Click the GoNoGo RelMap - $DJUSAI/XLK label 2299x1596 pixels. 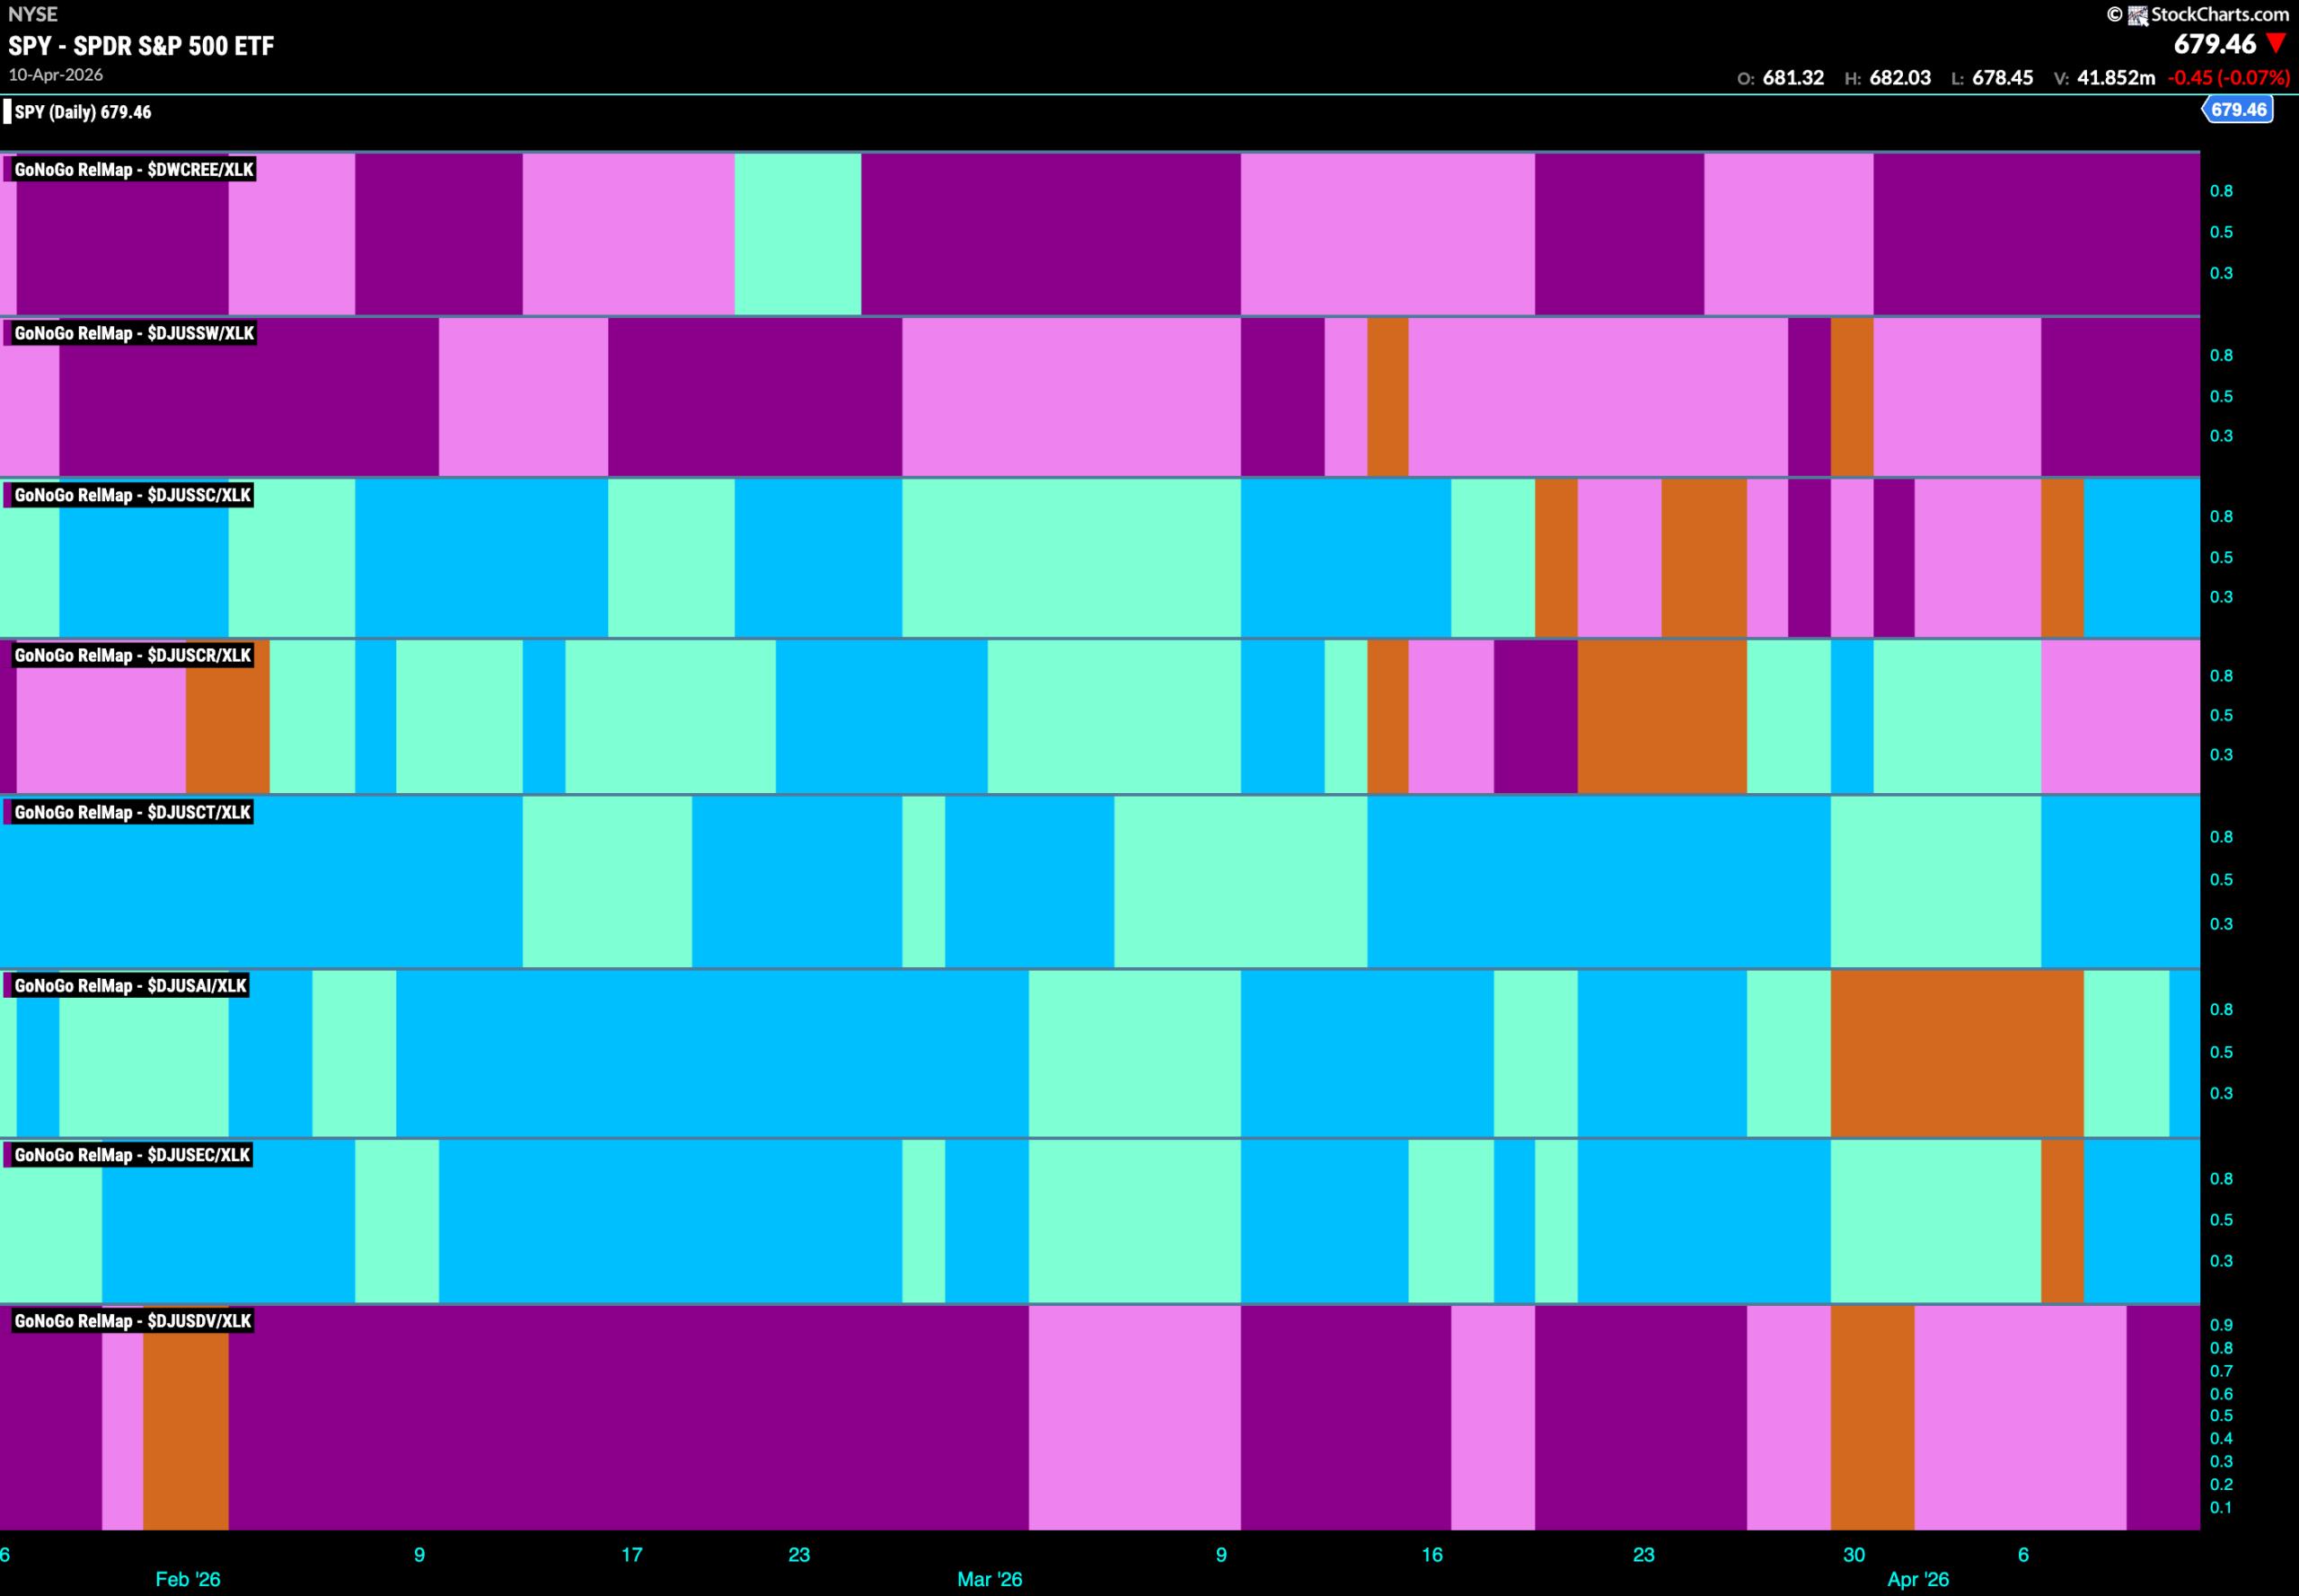130,986
